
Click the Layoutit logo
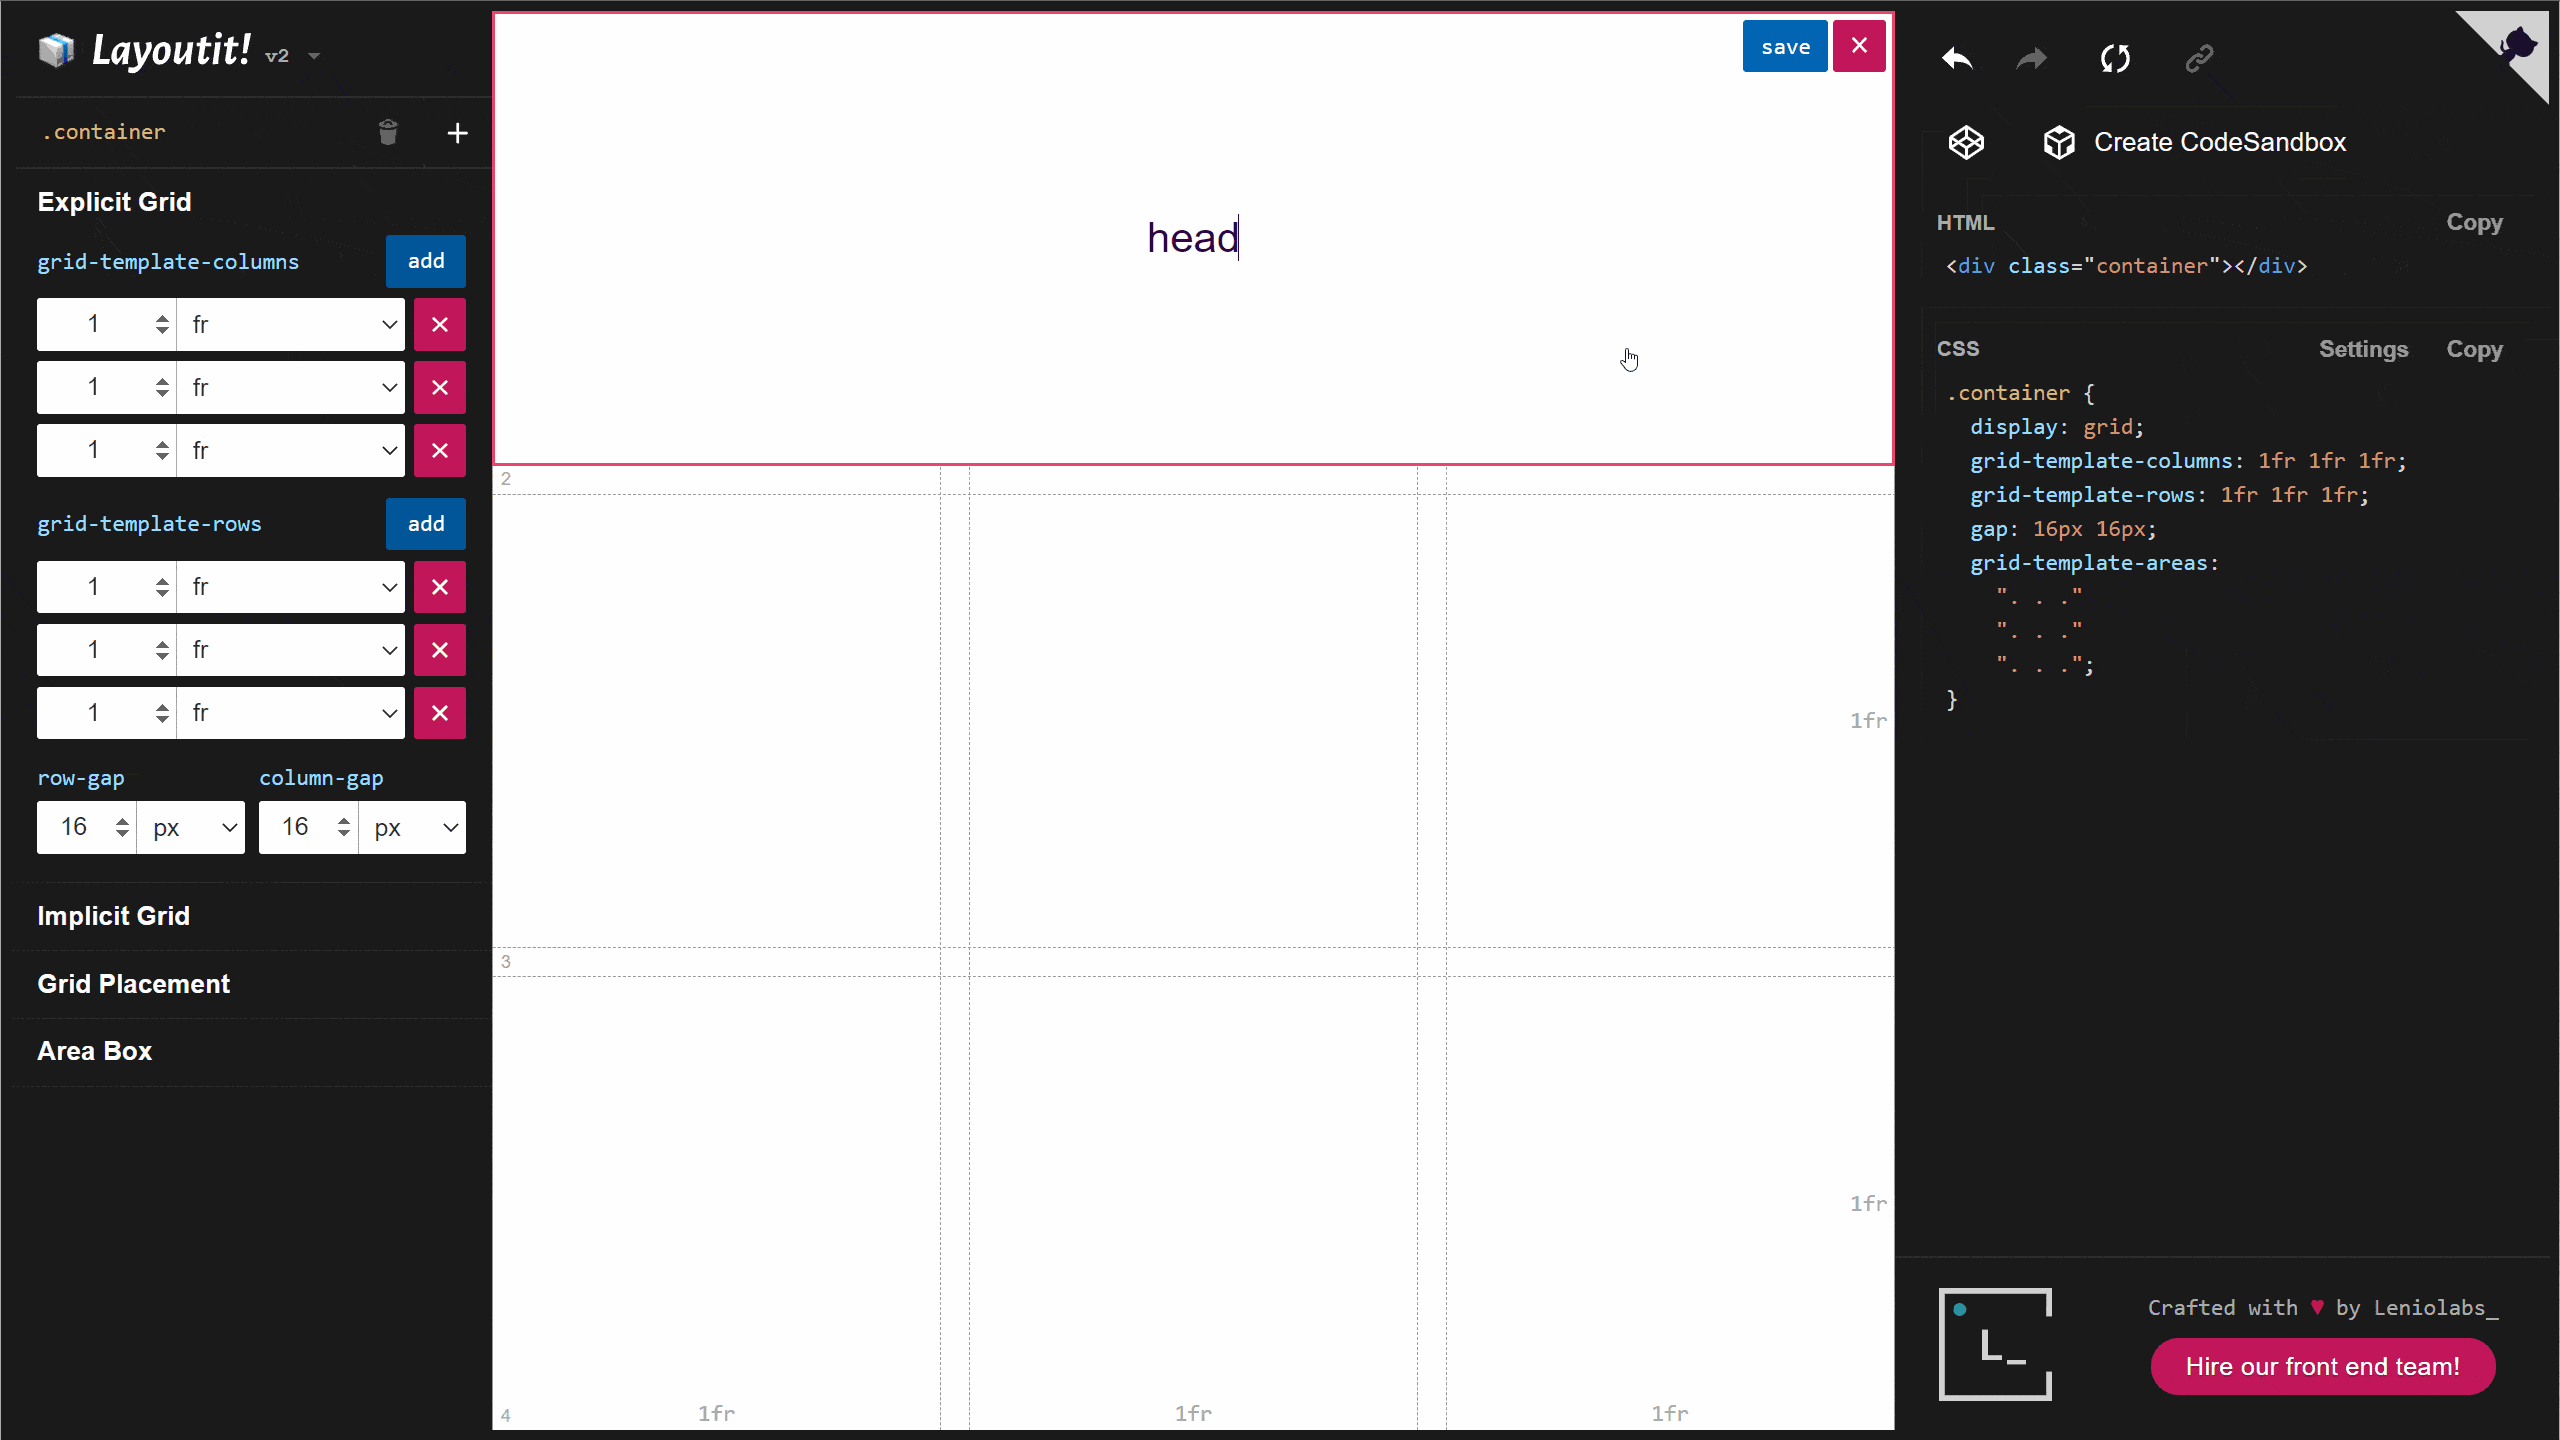(x=55, y=50)
